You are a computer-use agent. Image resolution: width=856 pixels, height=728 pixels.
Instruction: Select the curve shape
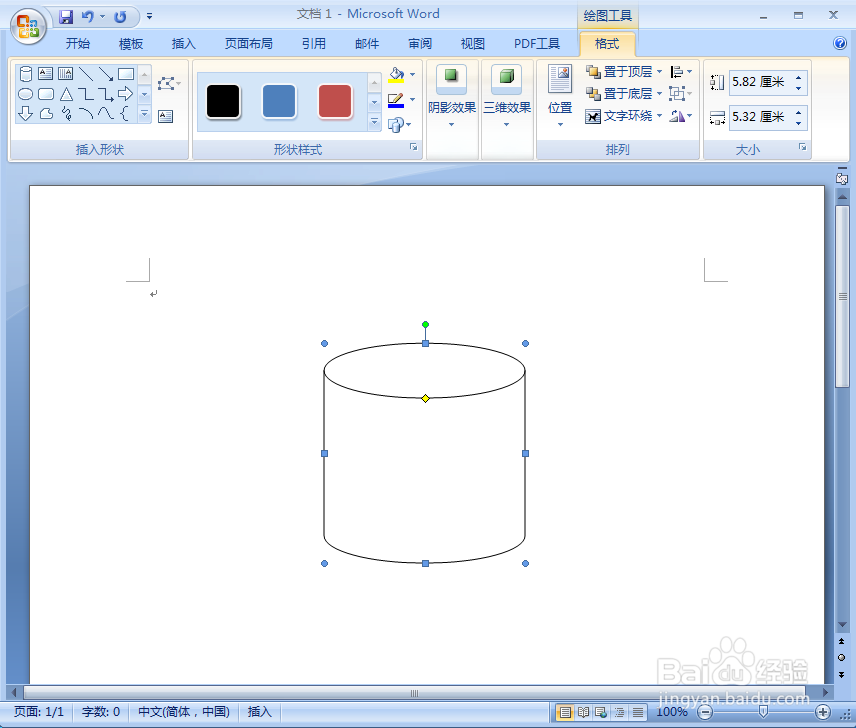pyautogui.click(x=105, y=114)
